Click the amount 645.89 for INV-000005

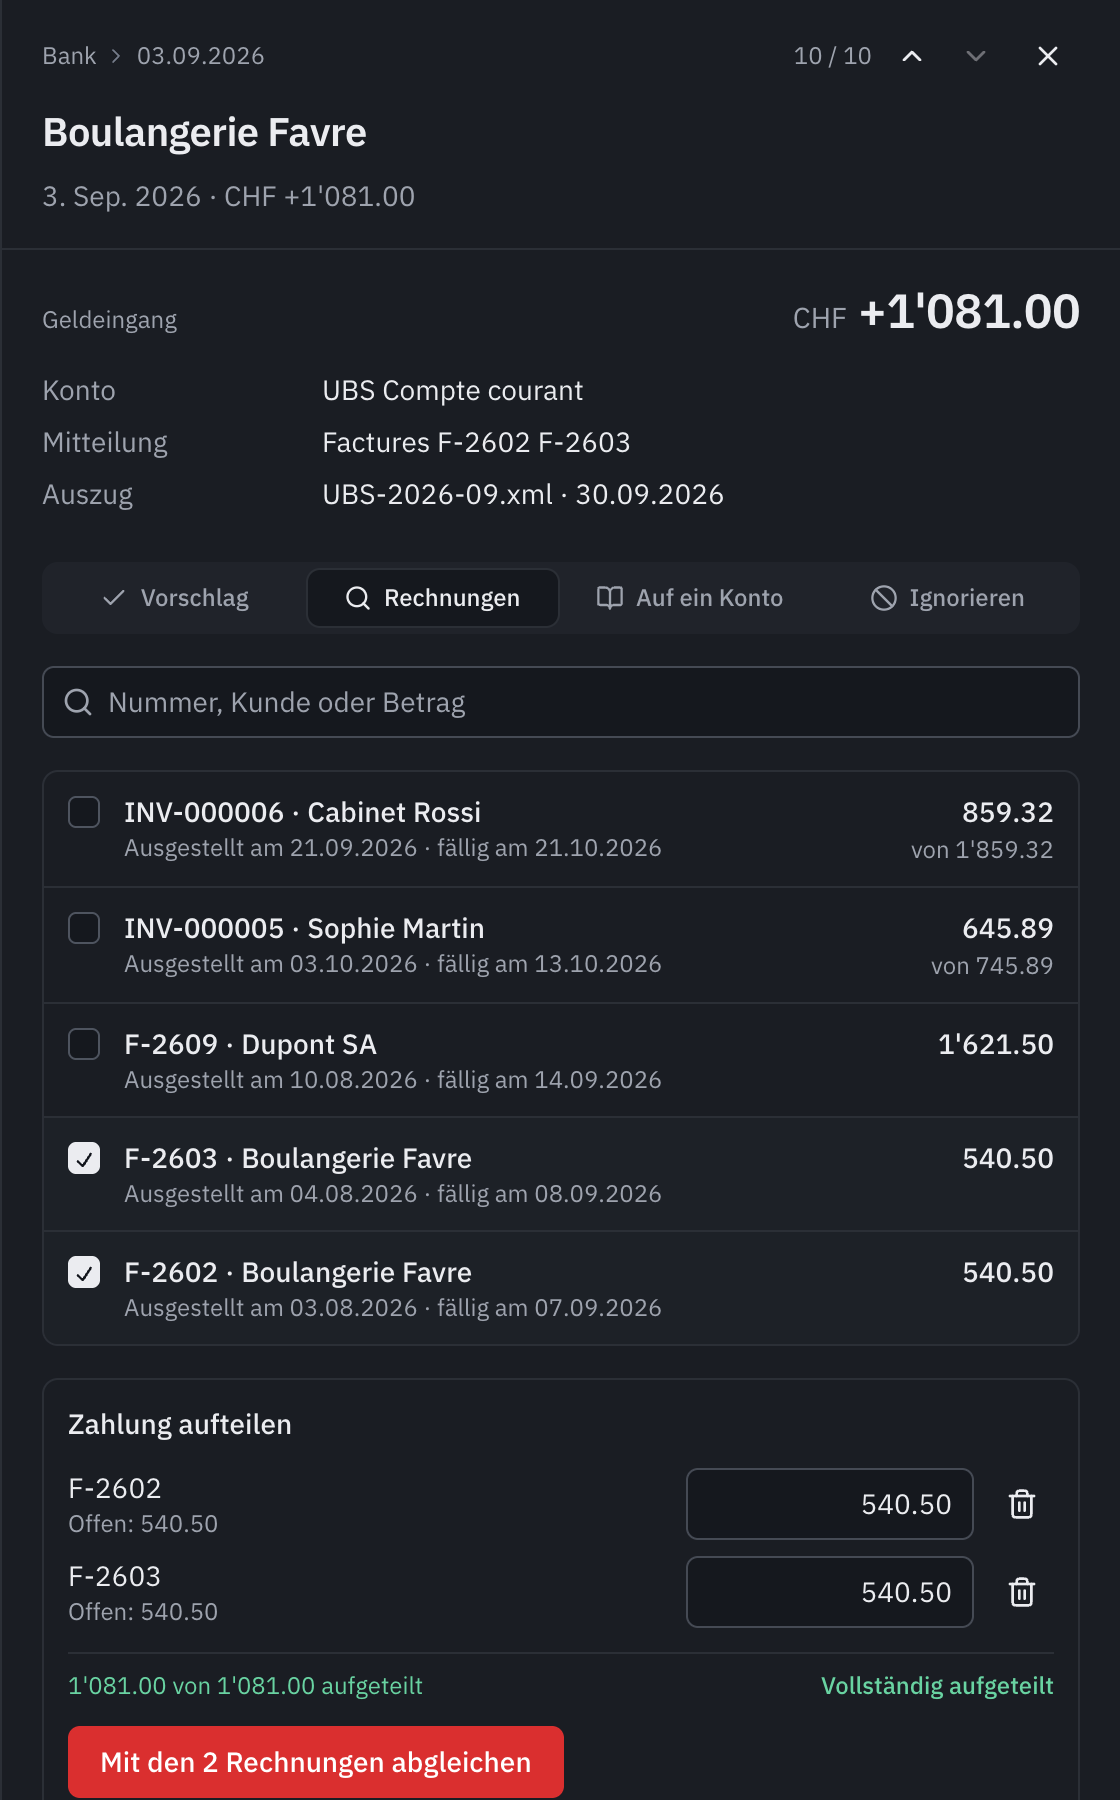1008,928
